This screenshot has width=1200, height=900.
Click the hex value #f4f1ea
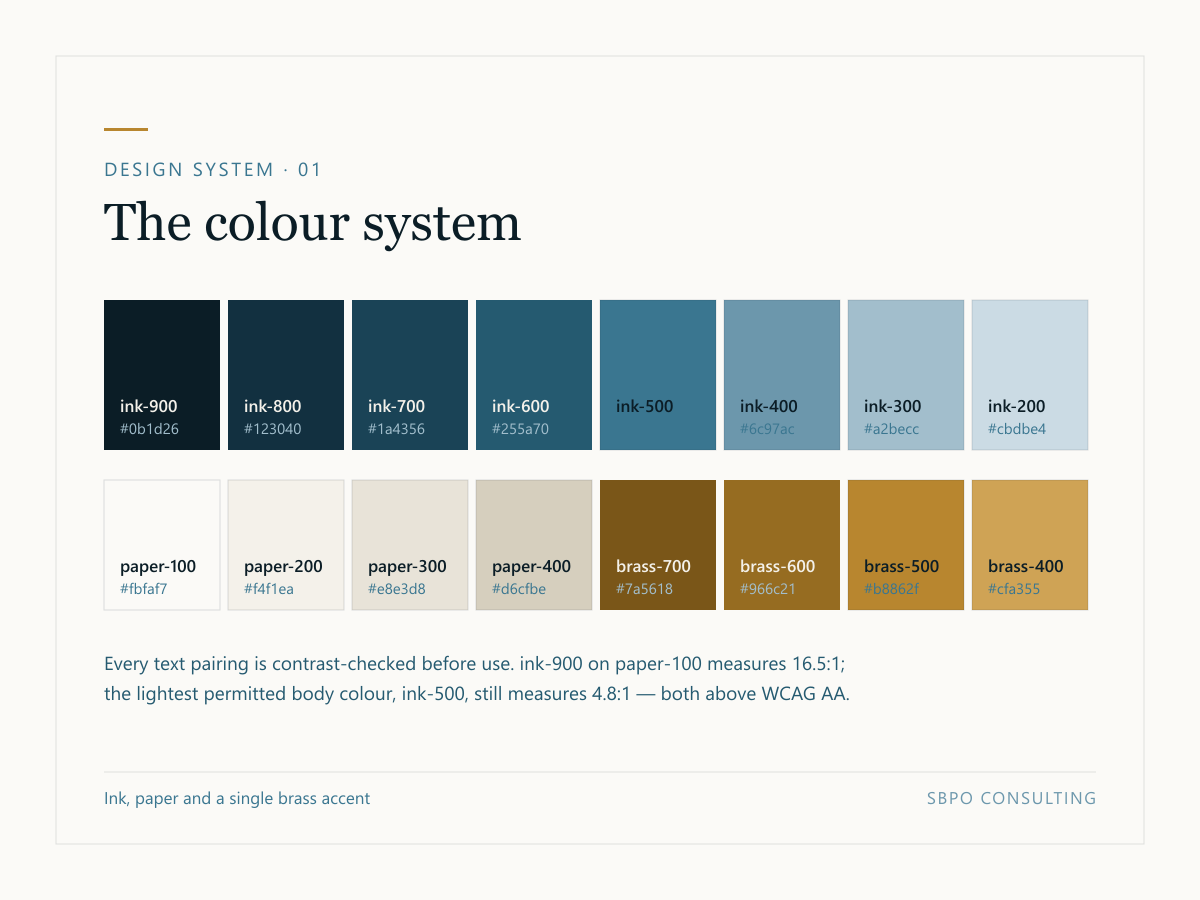(x=269, y=589)
